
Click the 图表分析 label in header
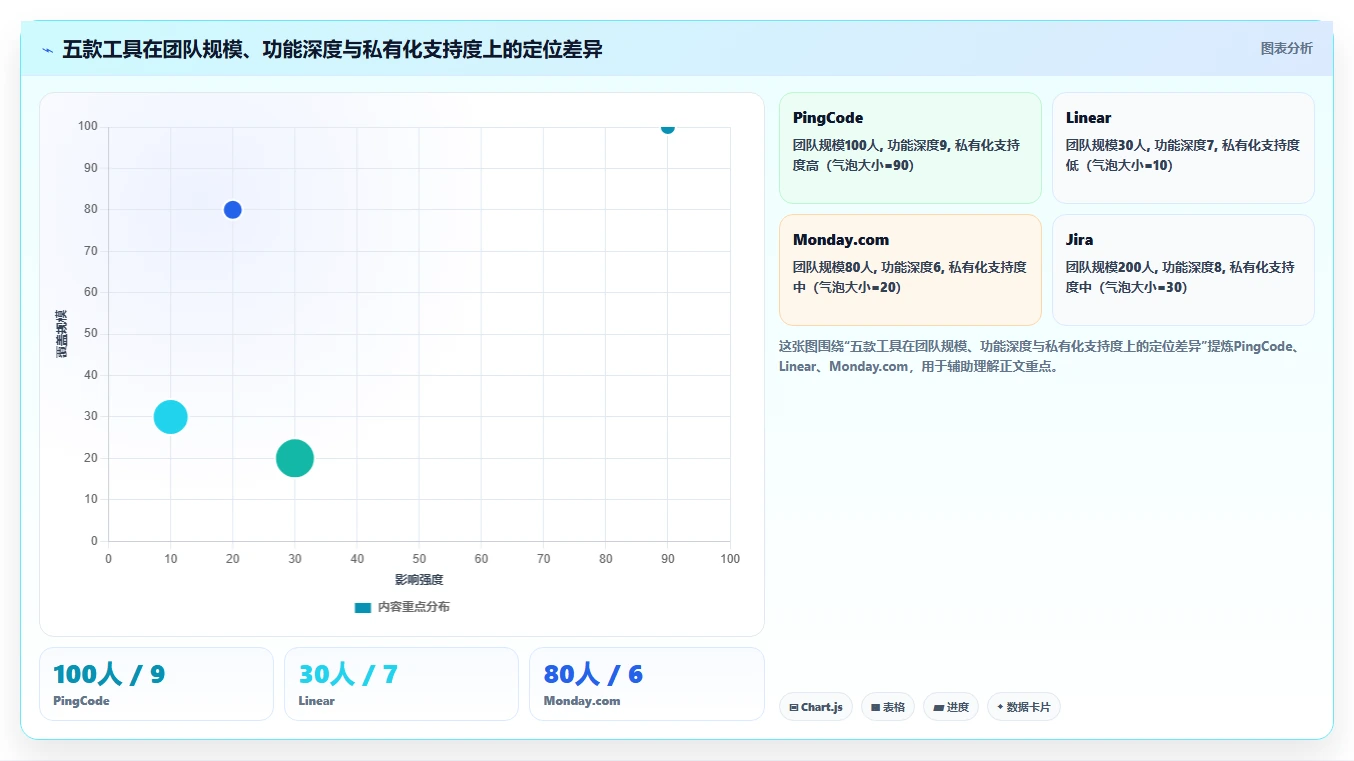tap(1286, 49)
